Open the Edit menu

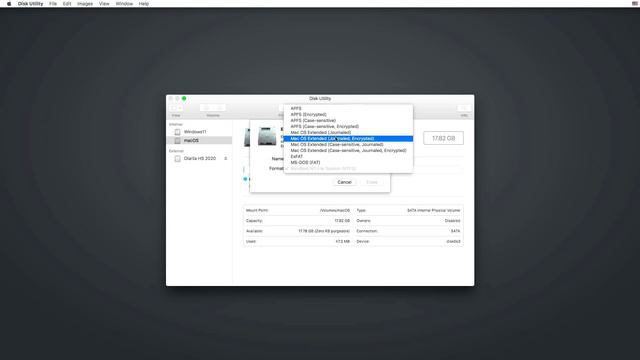(67, 4)
